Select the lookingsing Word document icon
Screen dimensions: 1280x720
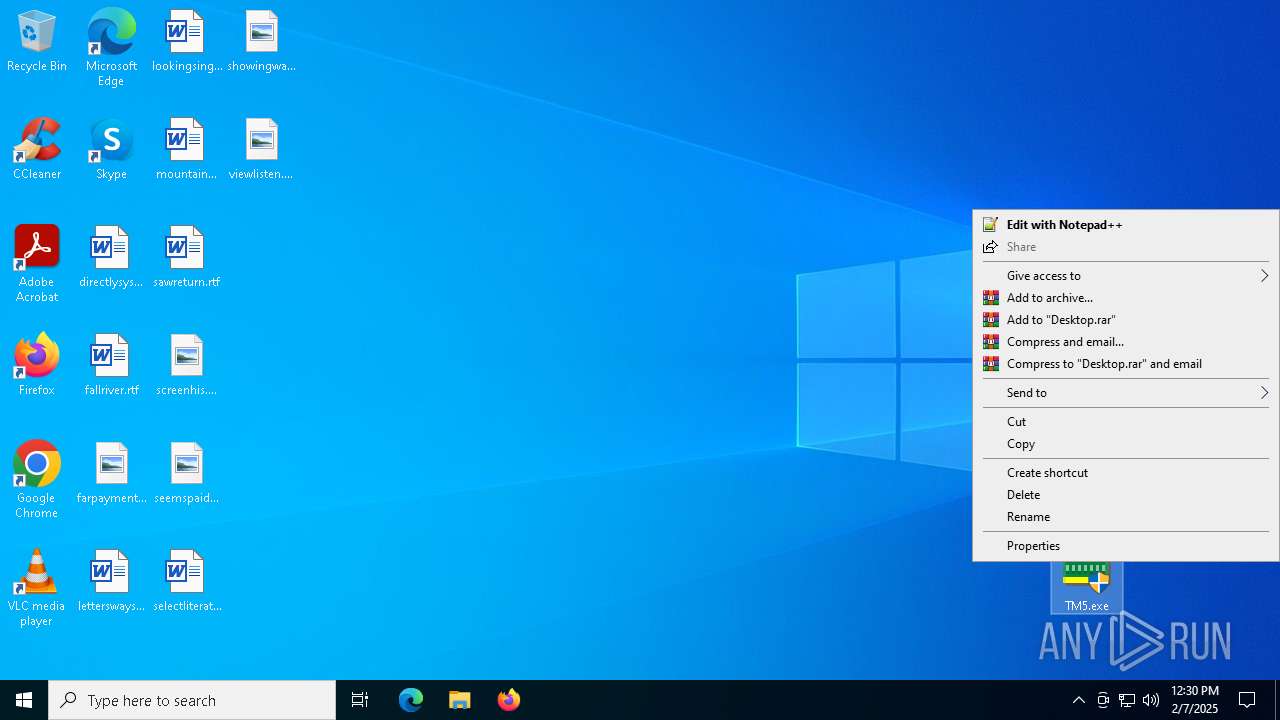coord(186,41)
